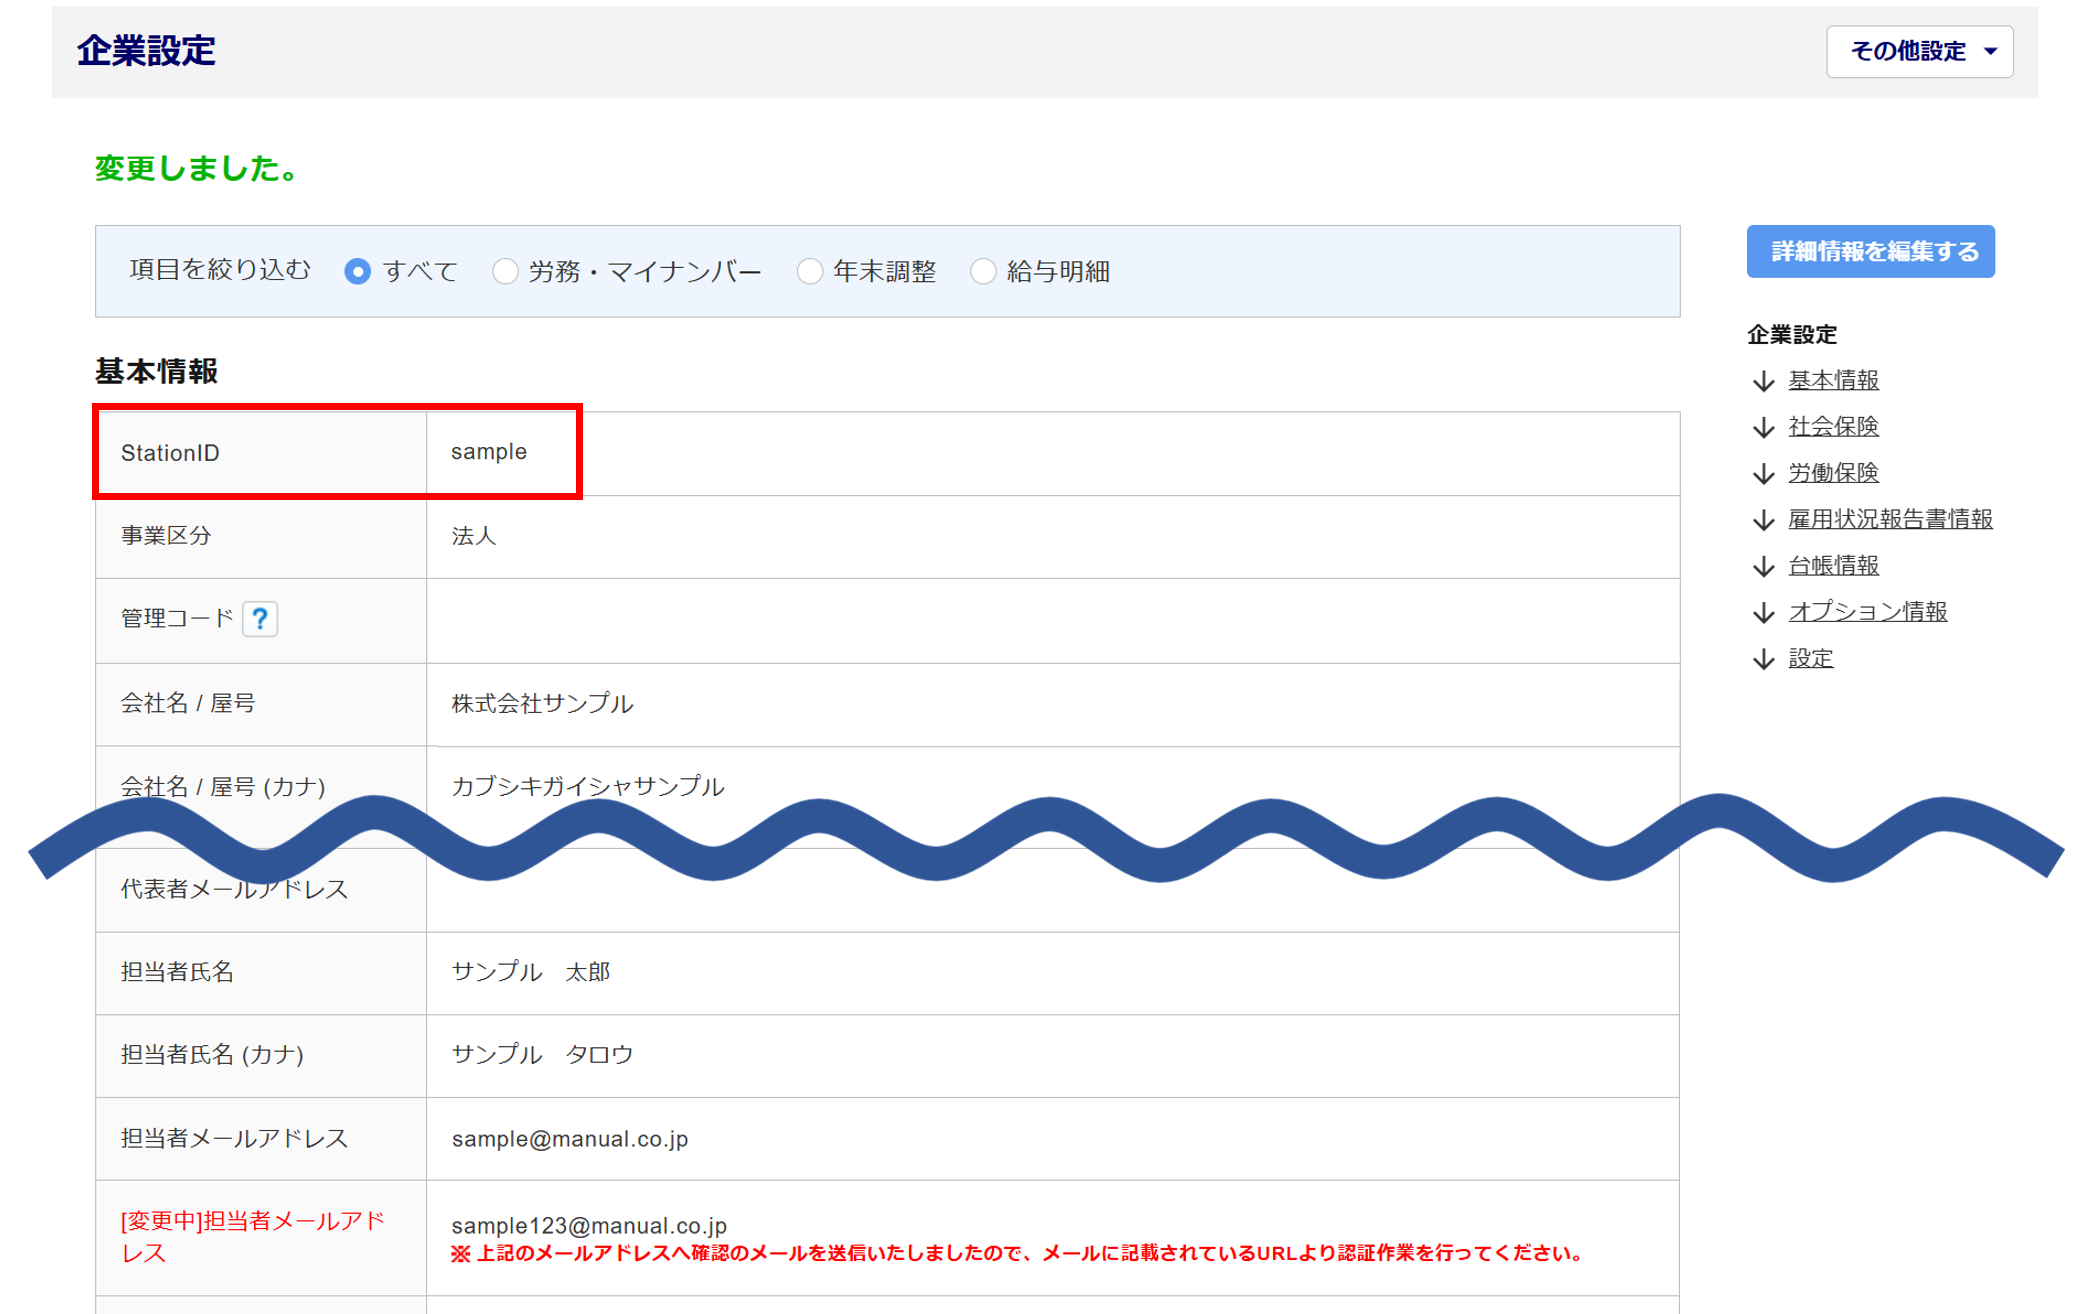Viewport: 2078px width, 1314px height.
Task: Click the down arrow next to 労働保険
Action: point(1764,473)
